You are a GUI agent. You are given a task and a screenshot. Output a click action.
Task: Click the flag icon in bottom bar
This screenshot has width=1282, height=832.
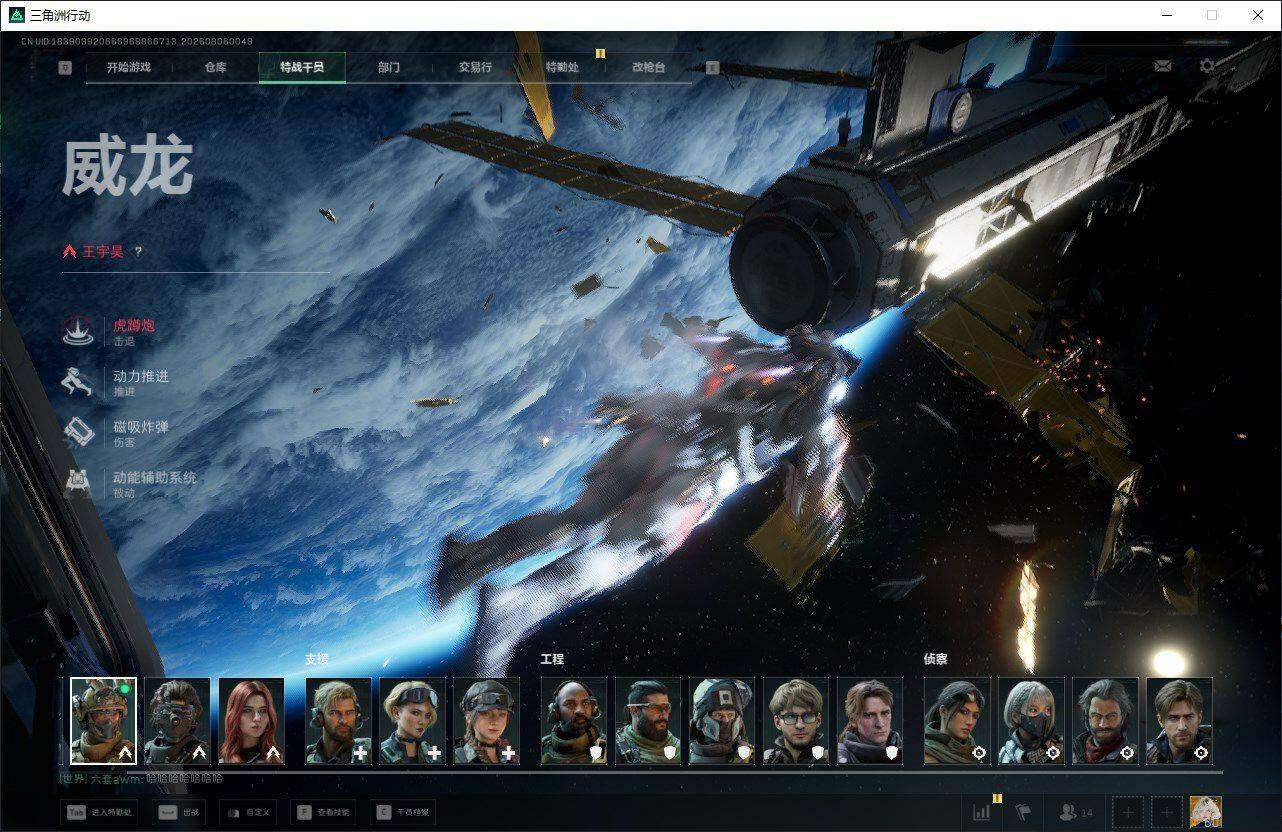tap(1022, 813)
